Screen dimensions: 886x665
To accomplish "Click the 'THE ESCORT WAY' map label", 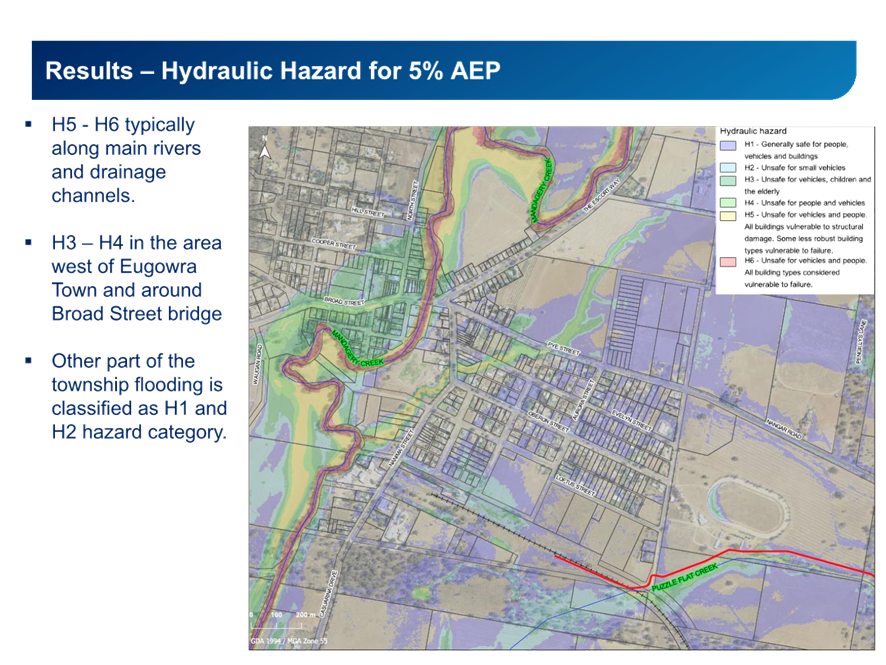I will [602, 195].
